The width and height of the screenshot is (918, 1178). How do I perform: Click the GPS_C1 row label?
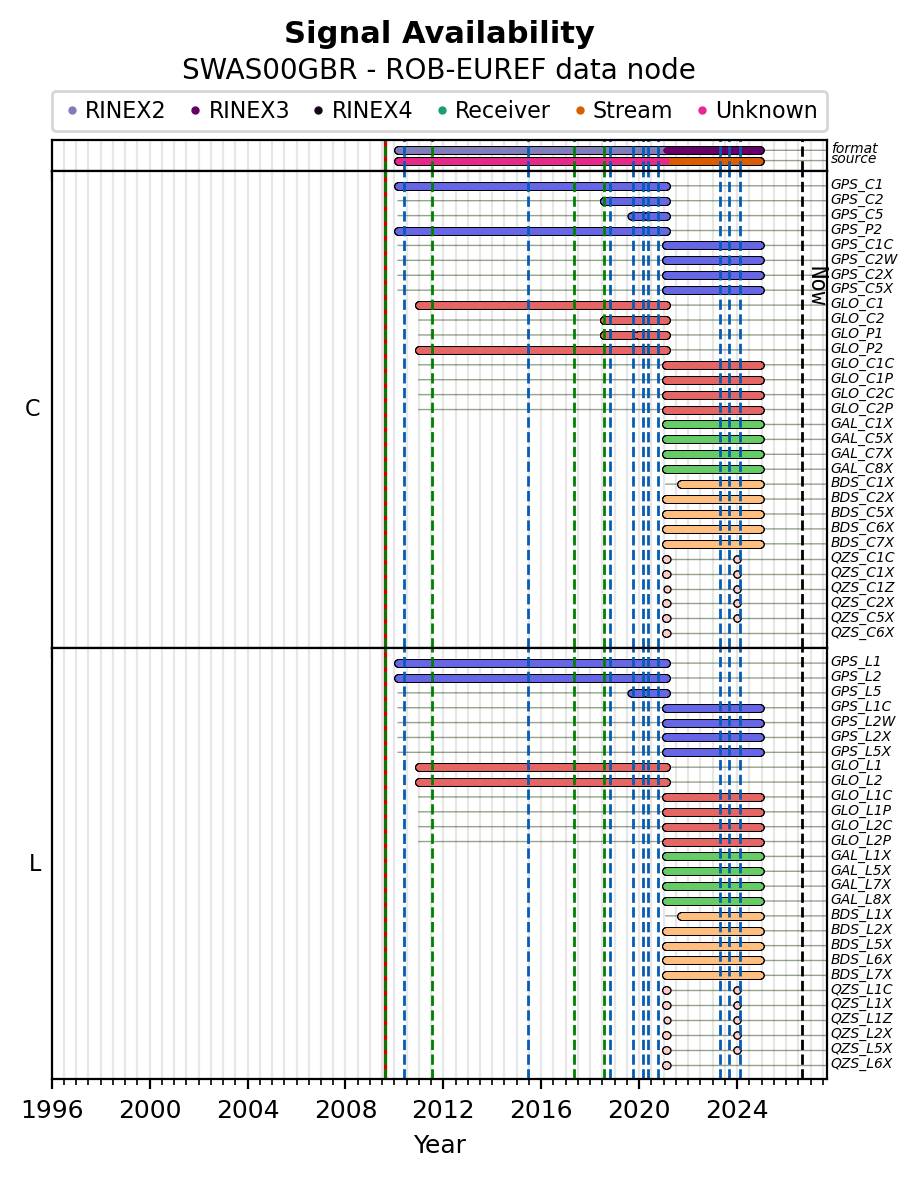tap(856, 184)
